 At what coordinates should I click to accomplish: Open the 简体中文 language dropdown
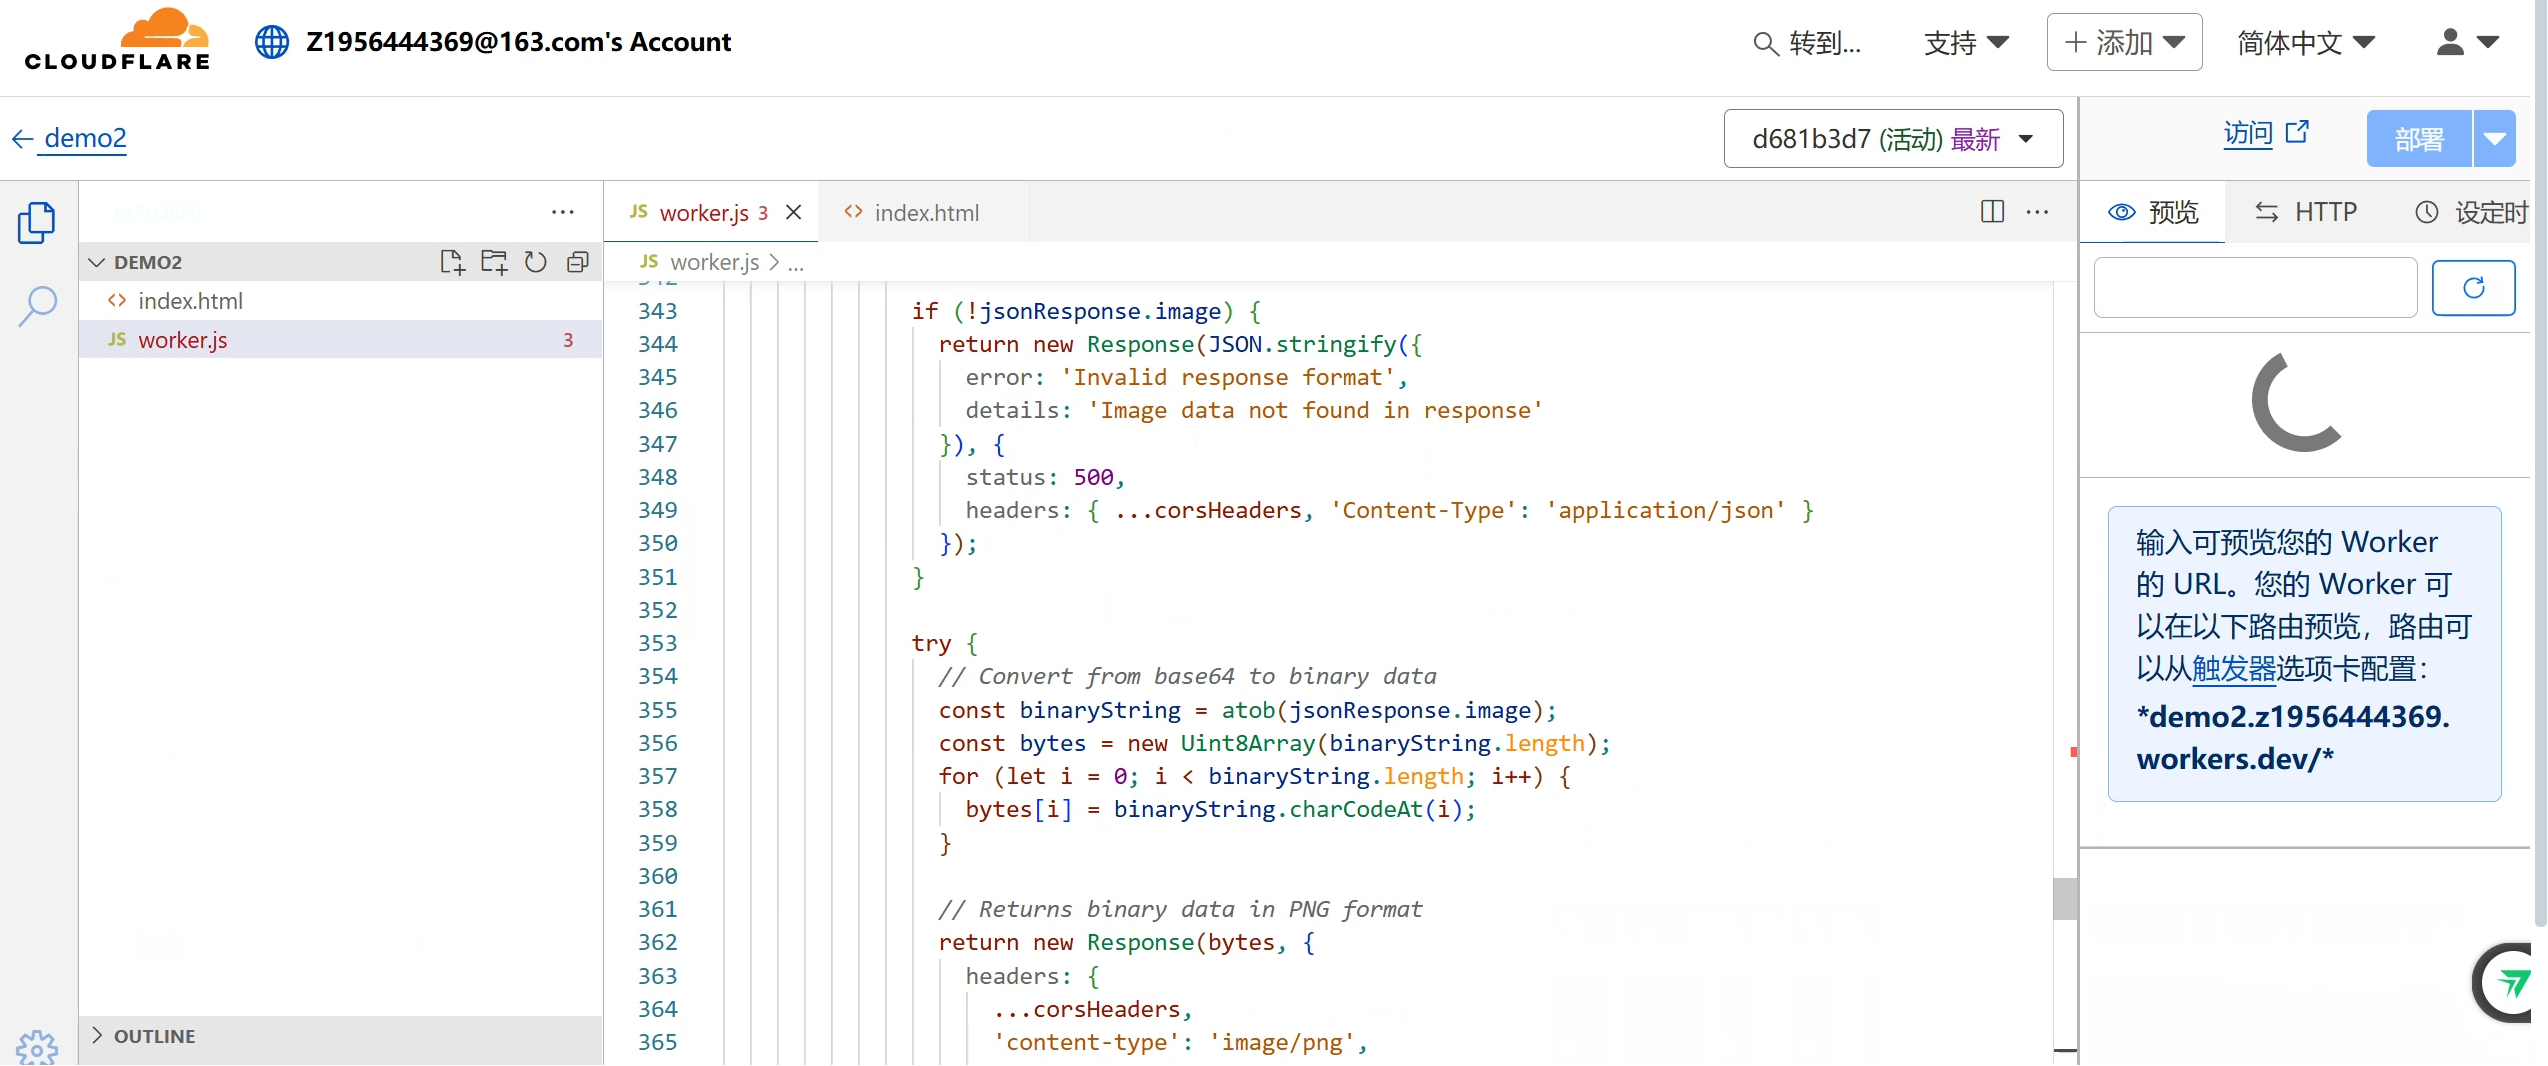[x=2305, y=43]
